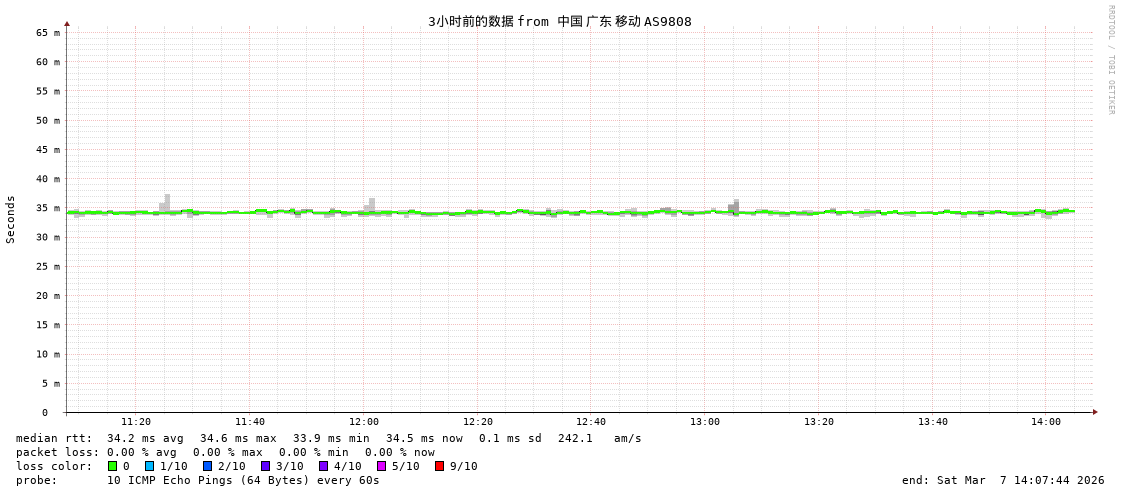
Task: Click the 33.9 ms min value
Action: (331, 438)
